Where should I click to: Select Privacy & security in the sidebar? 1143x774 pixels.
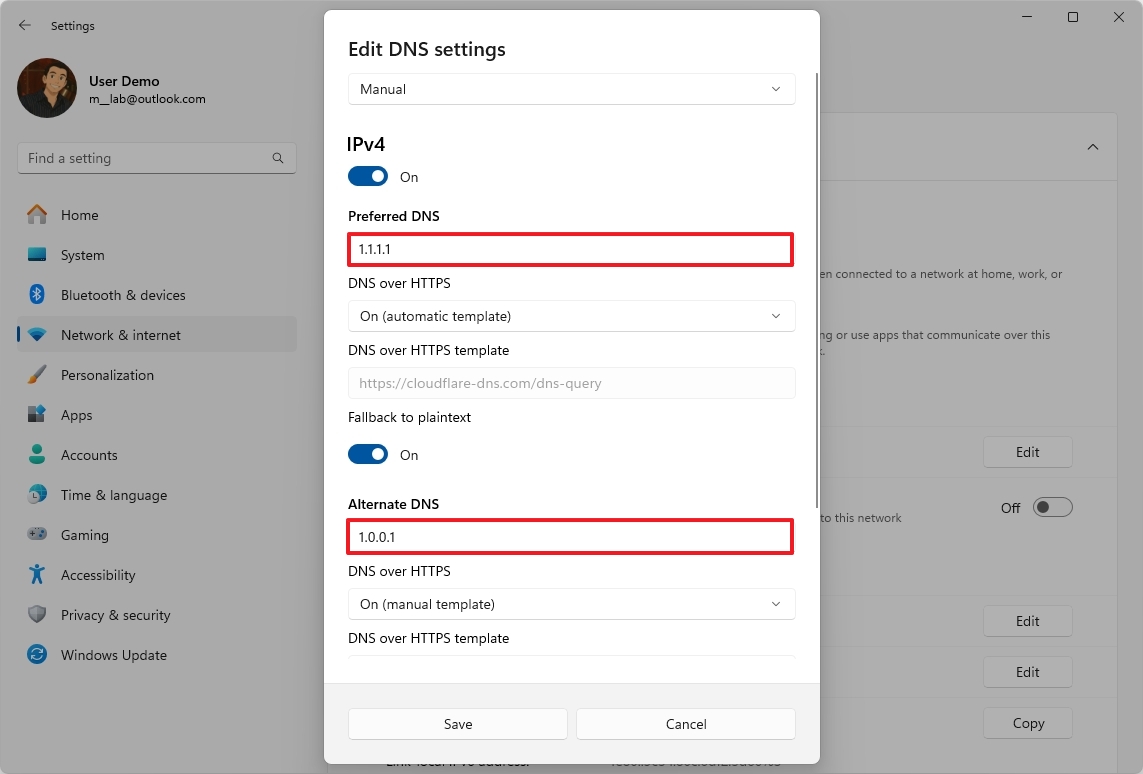pyautogui.click(x=115, y=615)
